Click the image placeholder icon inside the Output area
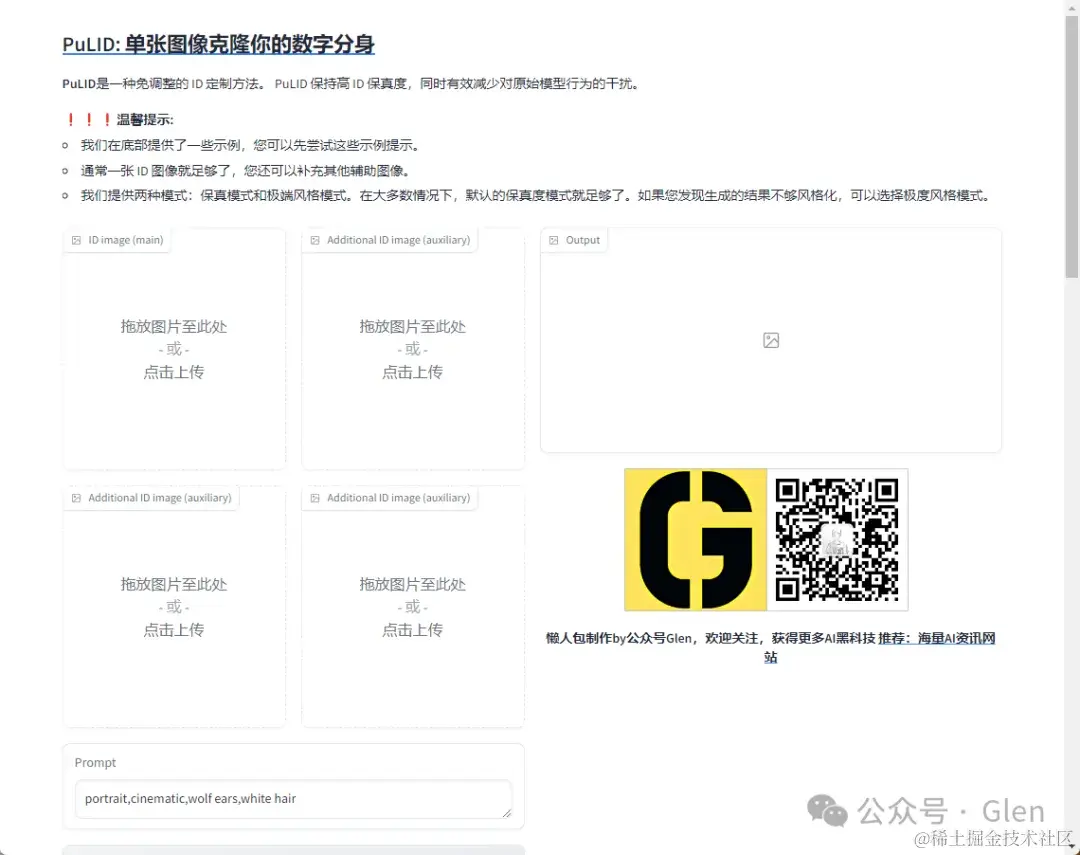The width and height of the screenshot is (1080, 855). click(x=770, y=340)
